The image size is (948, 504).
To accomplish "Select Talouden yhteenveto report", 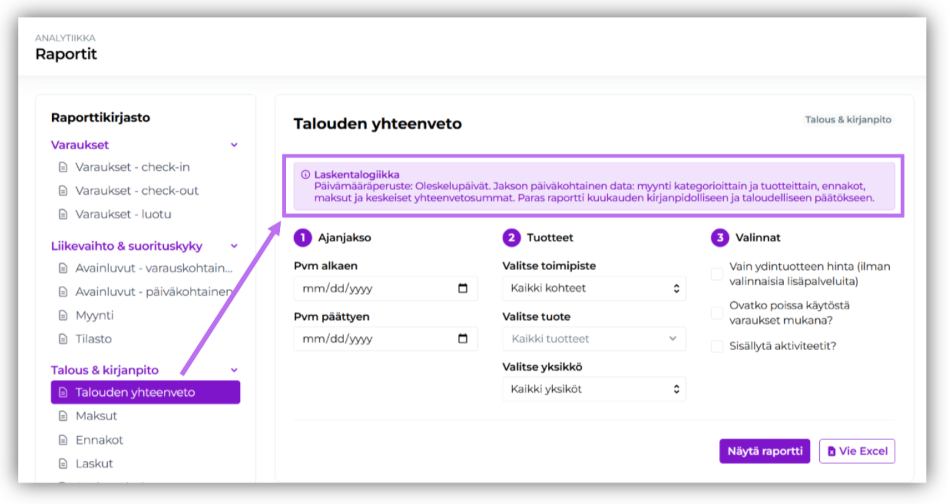I will coord(145,392).
